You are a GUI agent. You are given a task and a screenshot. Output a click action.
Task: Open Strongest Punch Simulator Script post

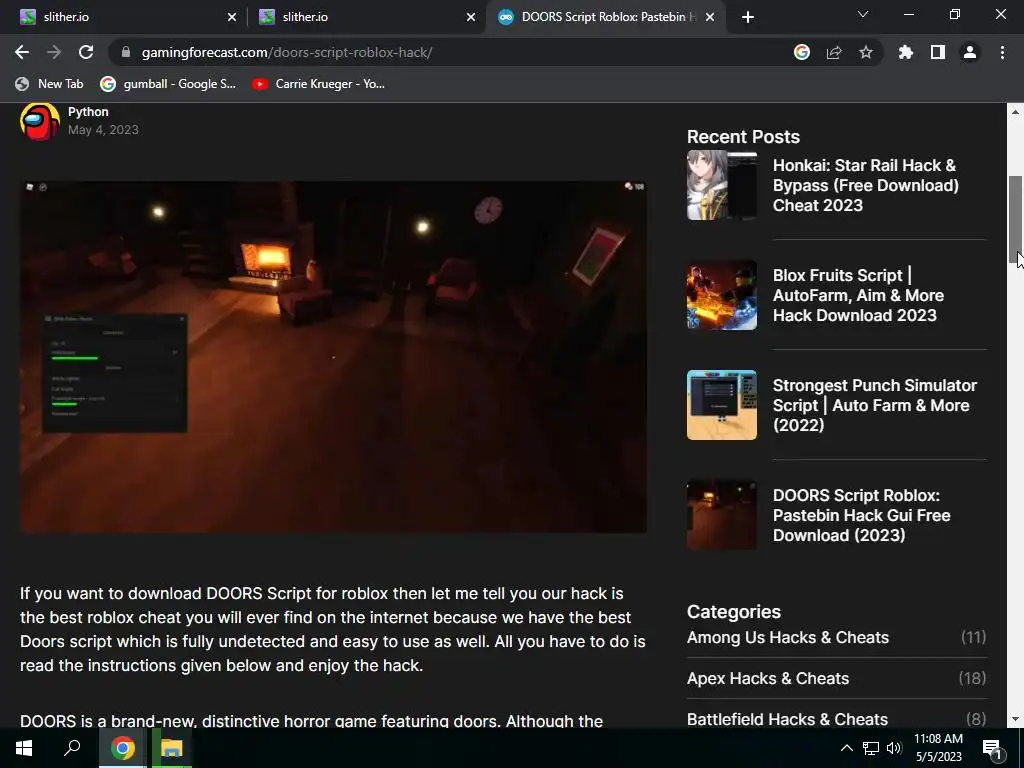[x=874, y=405]
